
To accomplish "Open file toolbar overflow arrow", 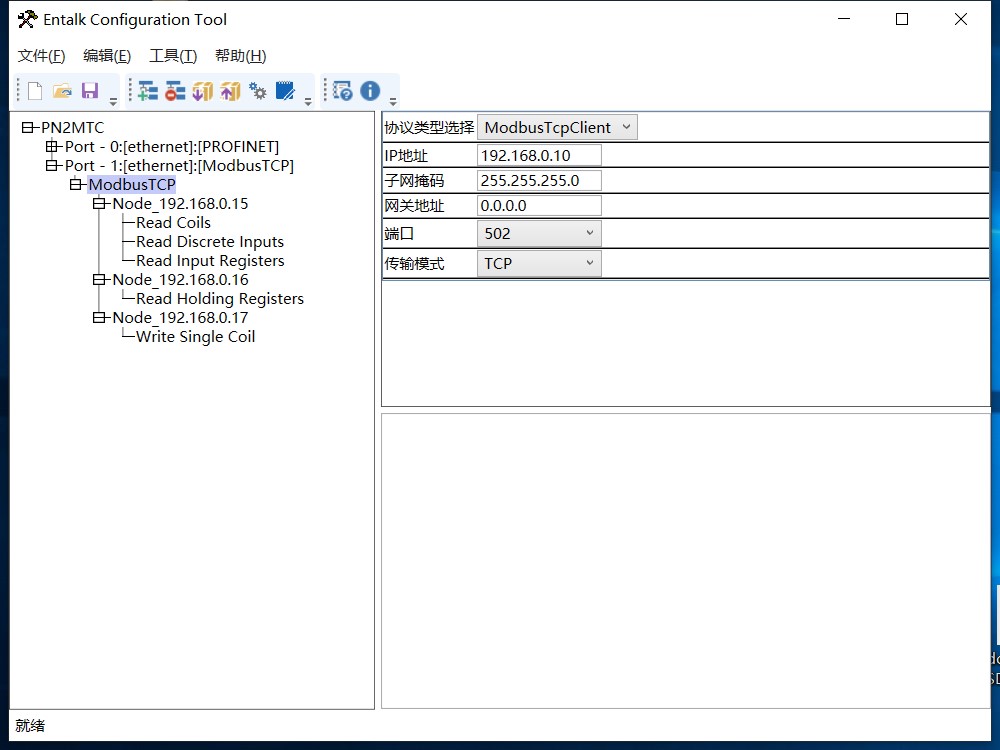I will (x=113, y=101).
